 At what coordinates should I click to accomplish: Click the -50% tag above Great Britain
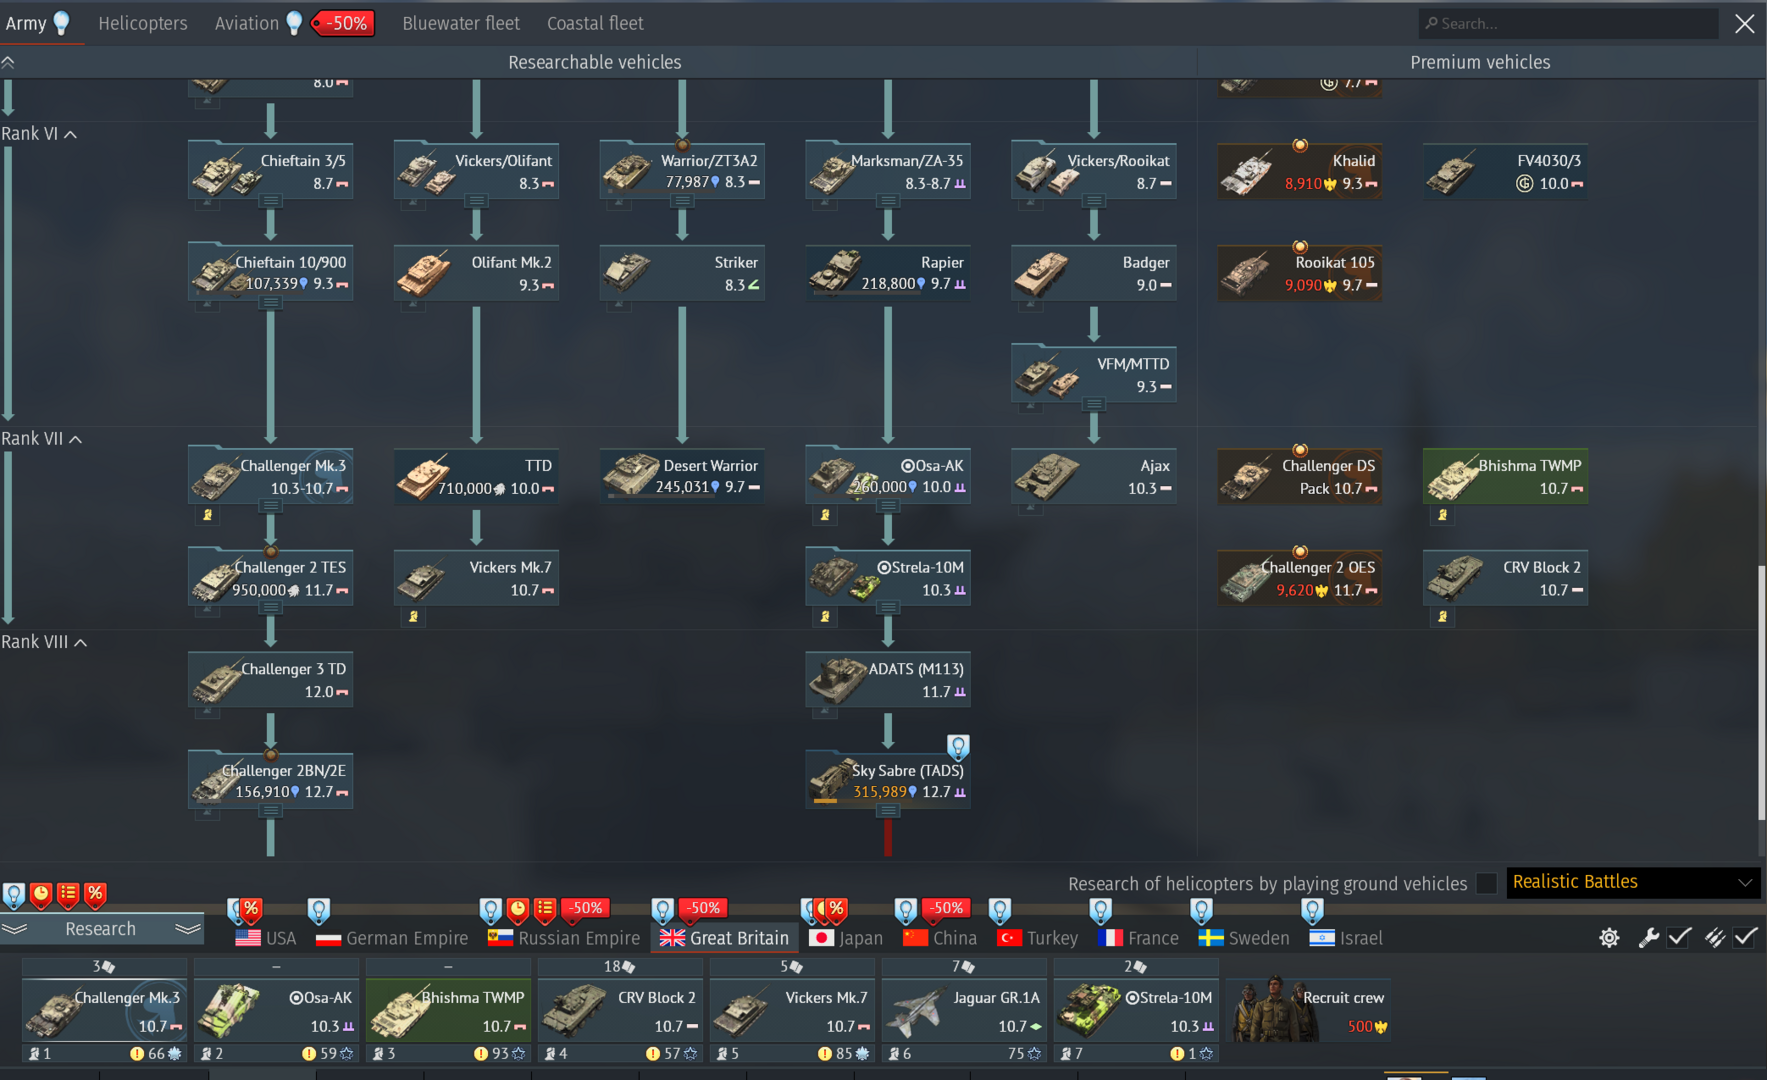703,909
